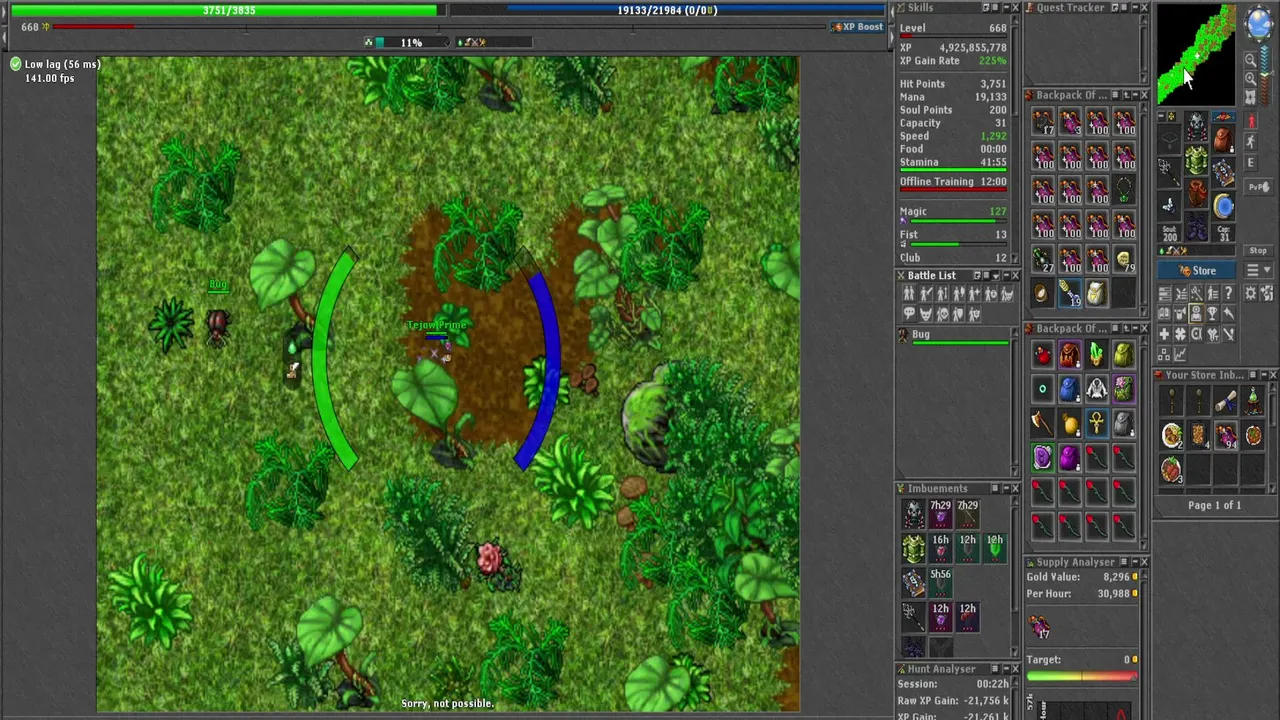Image resolution: width=1280 pixels, height=720 pixels.
Task: Click the chart graph control button
Action: (1180, 354)
